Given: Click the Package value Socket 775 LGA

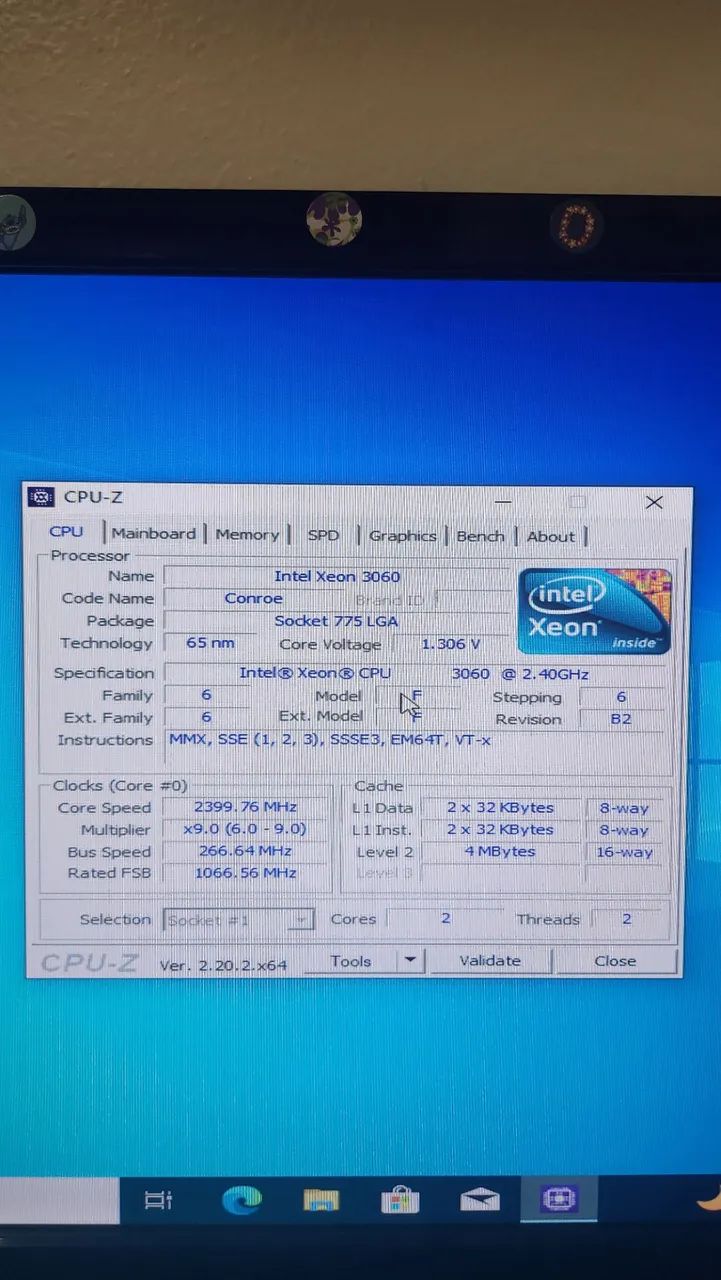Looking at the screenshot, I should pyautogui.click(x=337, y=621).
